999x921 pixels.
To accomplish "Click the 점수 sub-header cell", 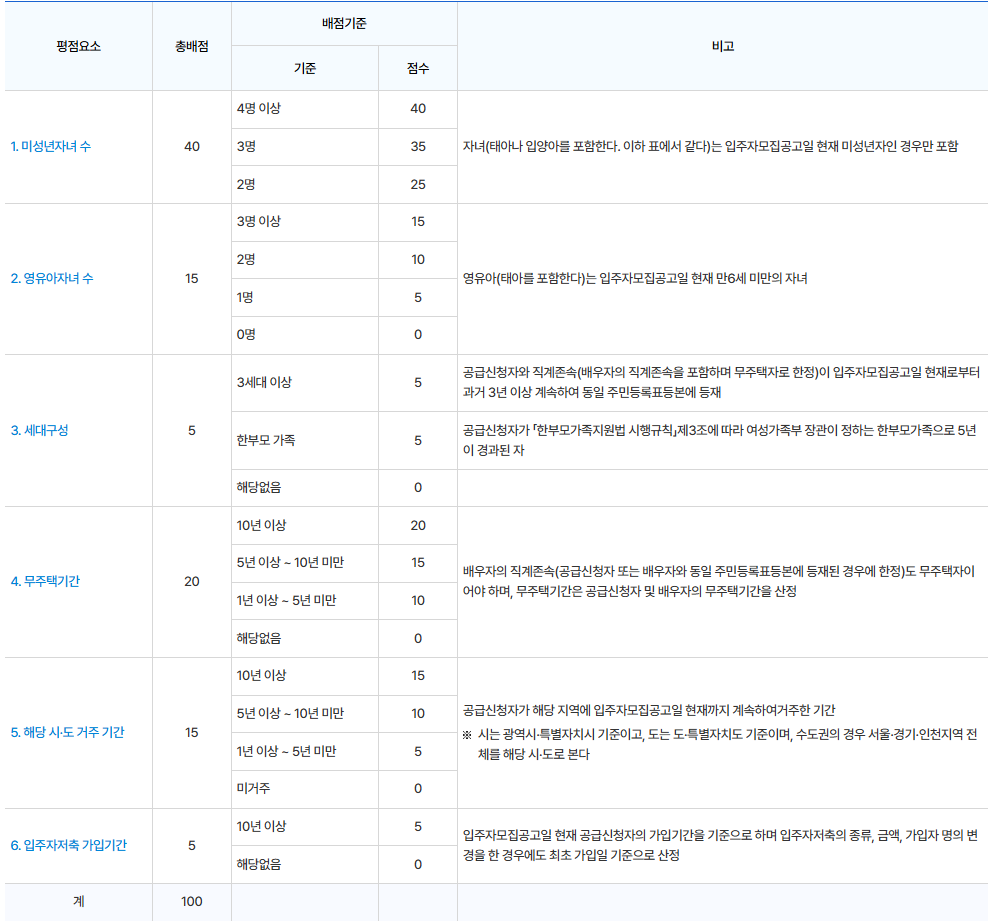I will pos(417,67).
